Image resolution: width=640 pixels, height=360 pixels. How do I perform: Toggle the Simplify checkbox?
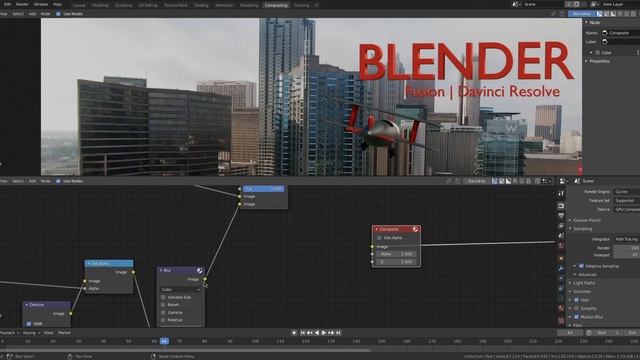pos(577,309)
